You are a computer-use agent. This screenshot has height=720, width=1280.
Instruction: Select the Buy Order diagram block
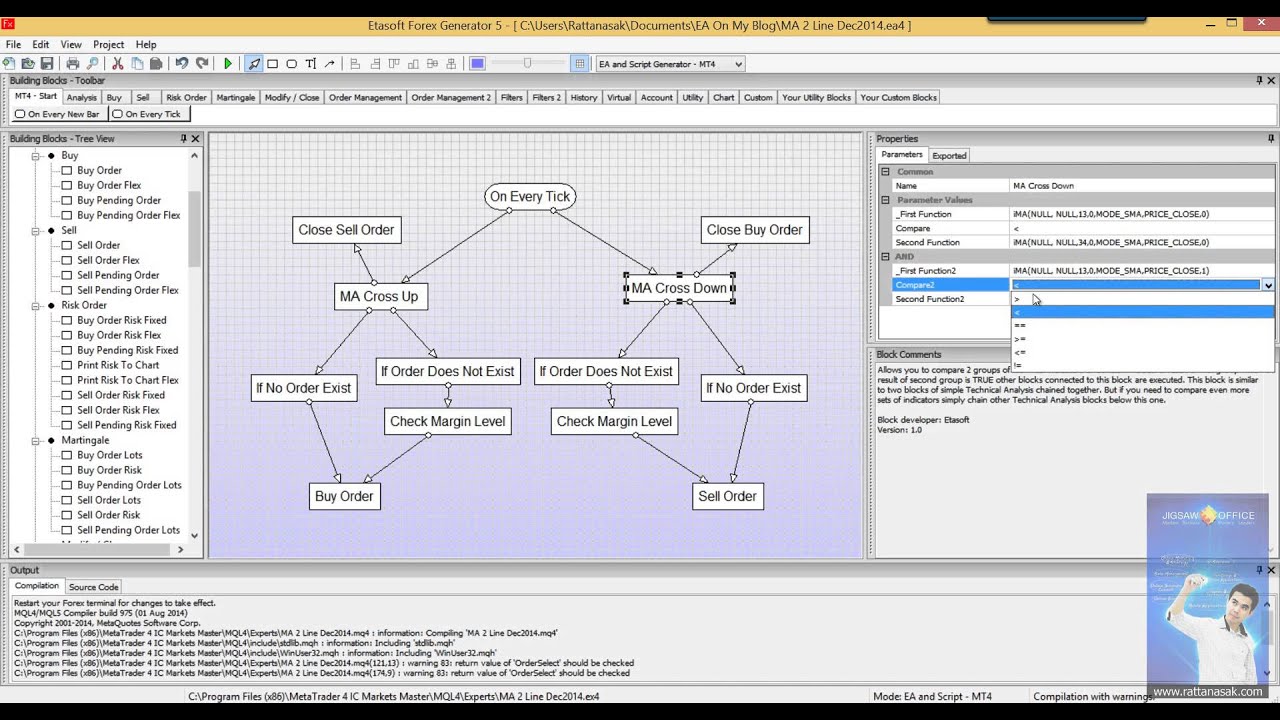344,496
